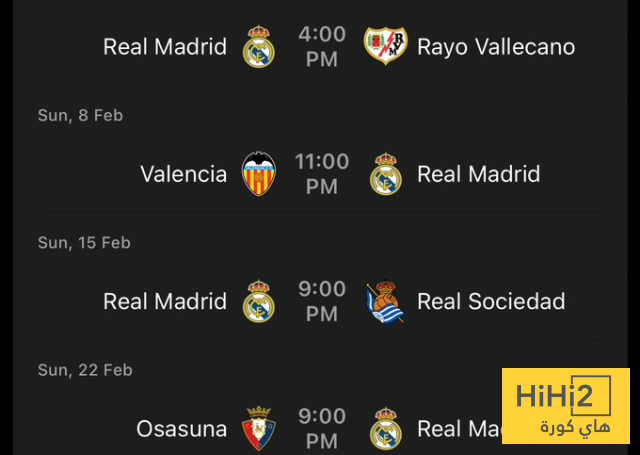
Task: Click the Sun, 15 Feb date header
Action: [x=84, y=242]
